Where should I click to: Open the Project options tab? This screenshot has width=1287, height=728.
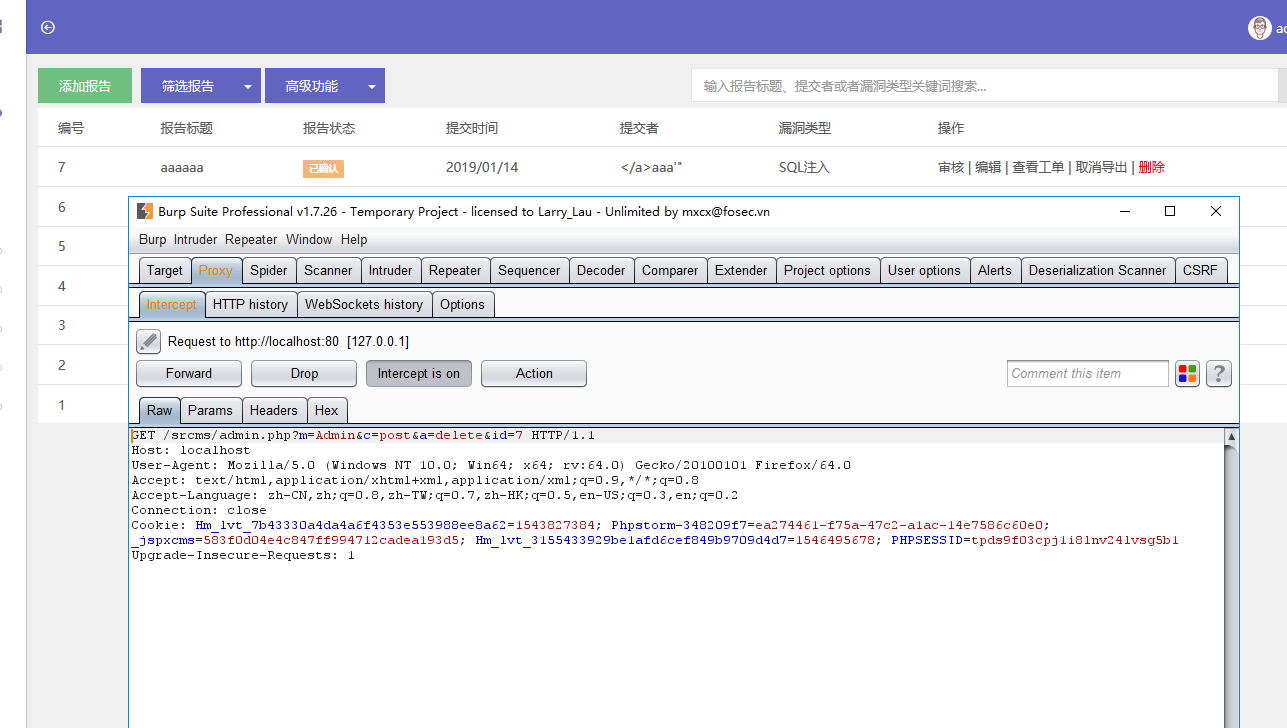[827, 270]
